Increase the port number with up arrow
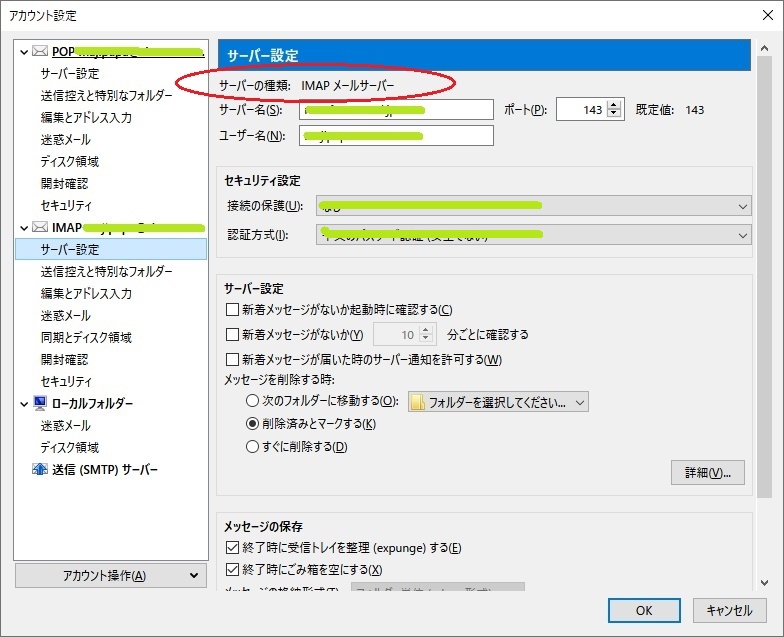Image resolution: width=784 pixels, height=637 pixels. pyautogui.click(x=615, y=105)
